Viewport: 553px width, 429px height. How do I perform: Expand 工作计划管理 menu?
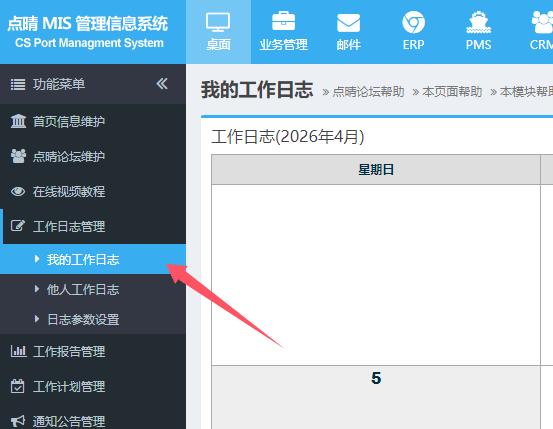(x=93, y=386)
